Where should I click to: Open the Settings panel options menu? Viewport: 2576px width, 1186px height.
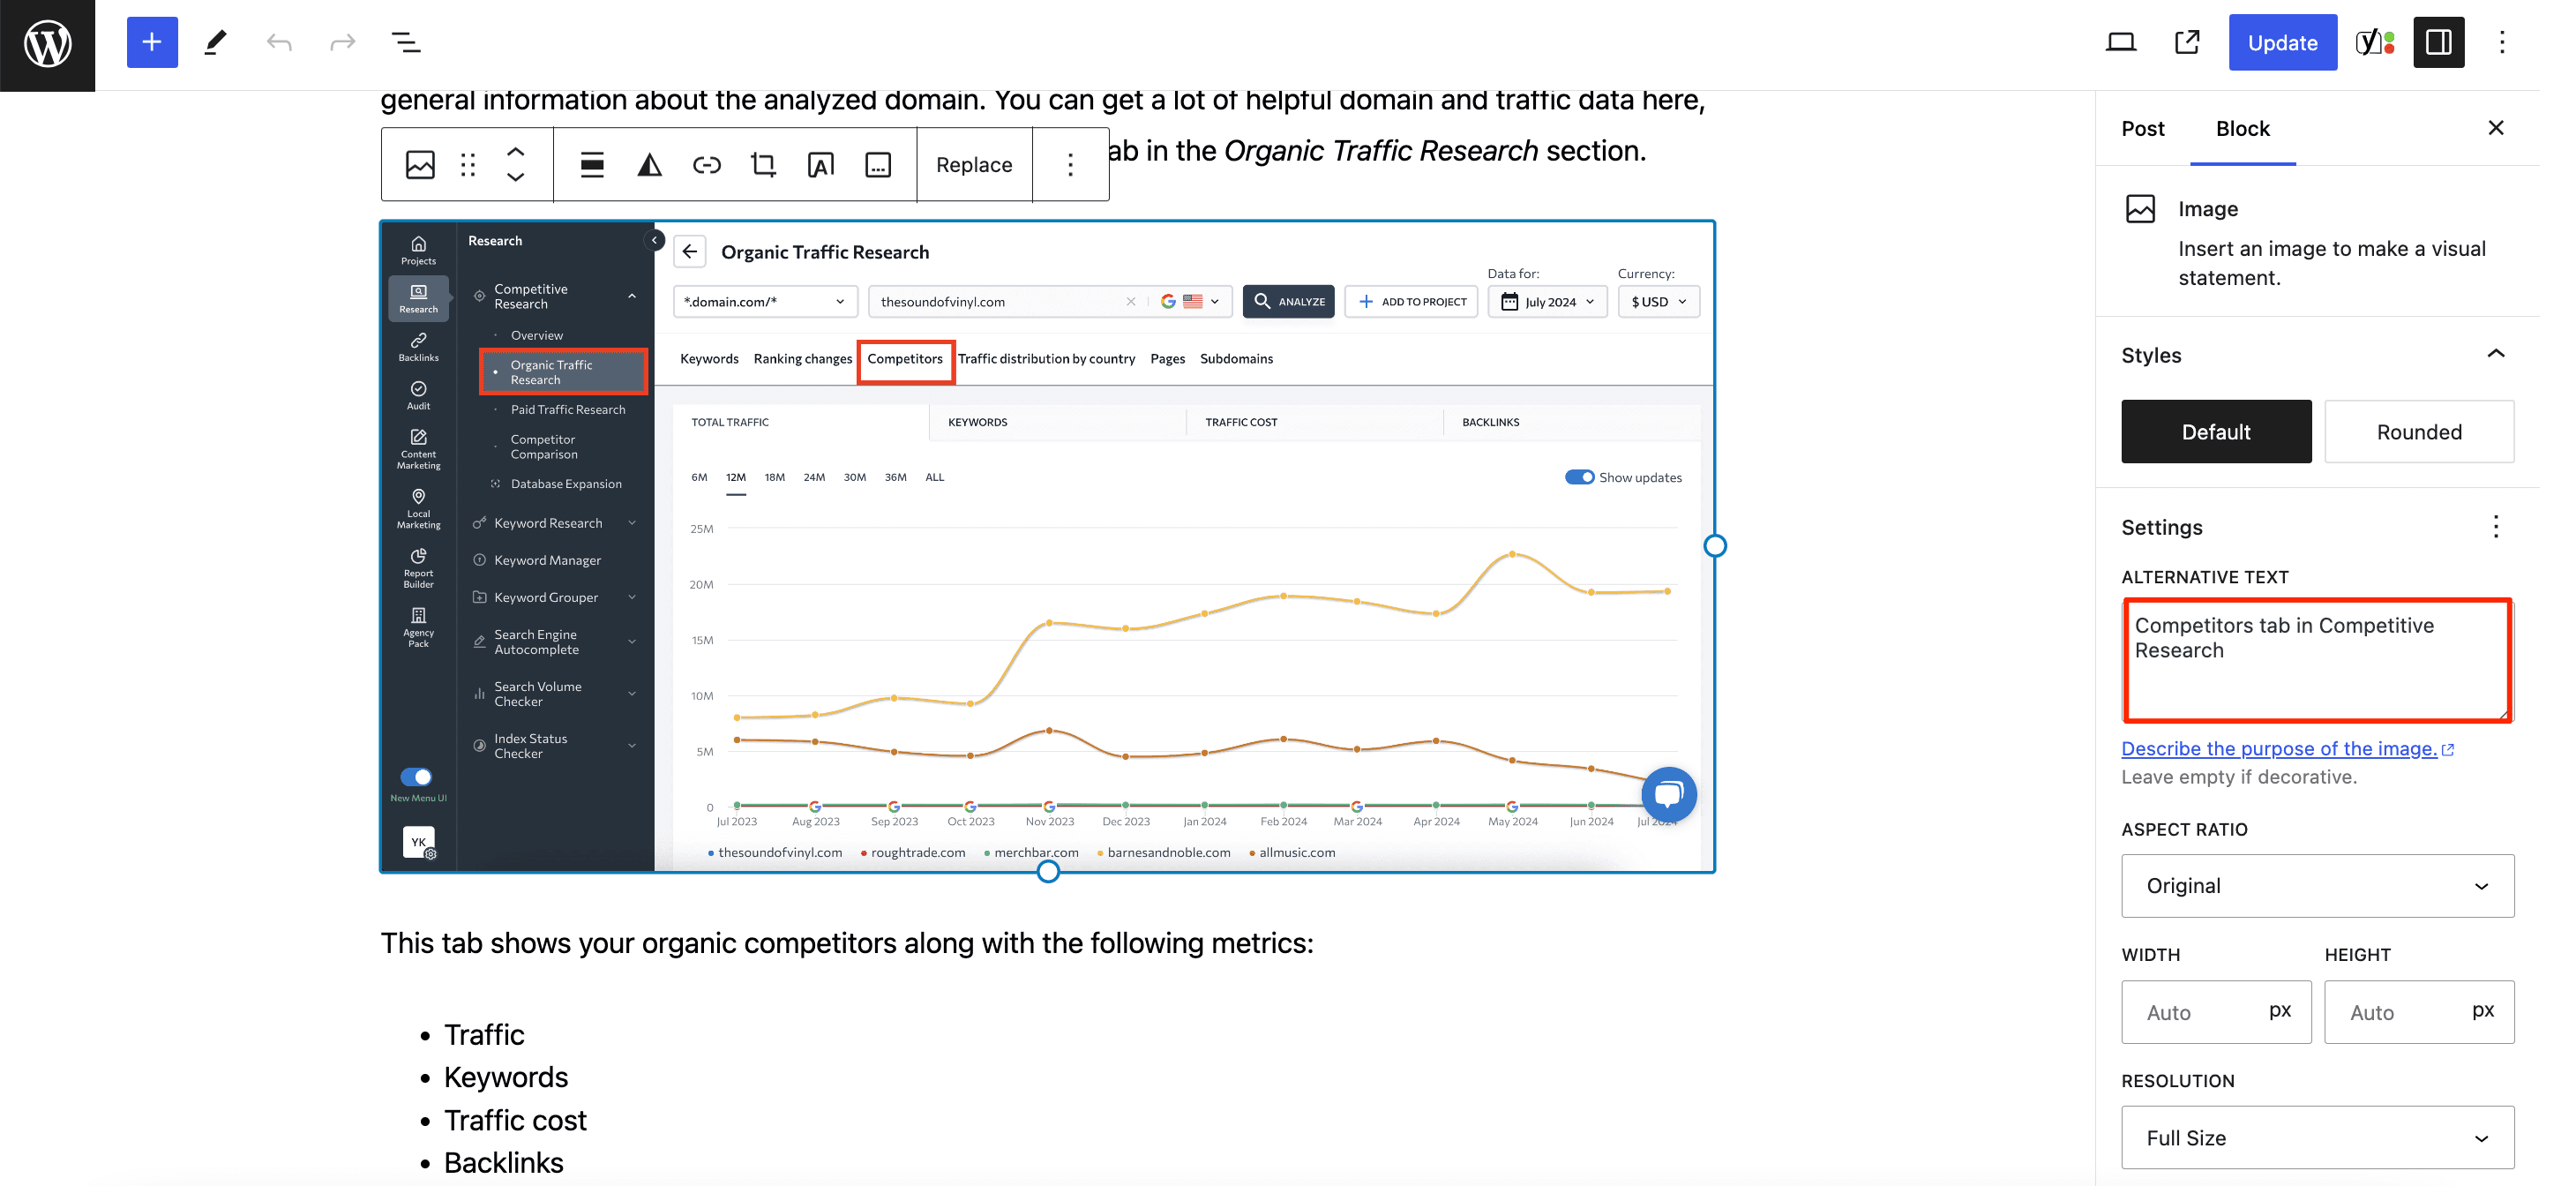(2495, 527)
